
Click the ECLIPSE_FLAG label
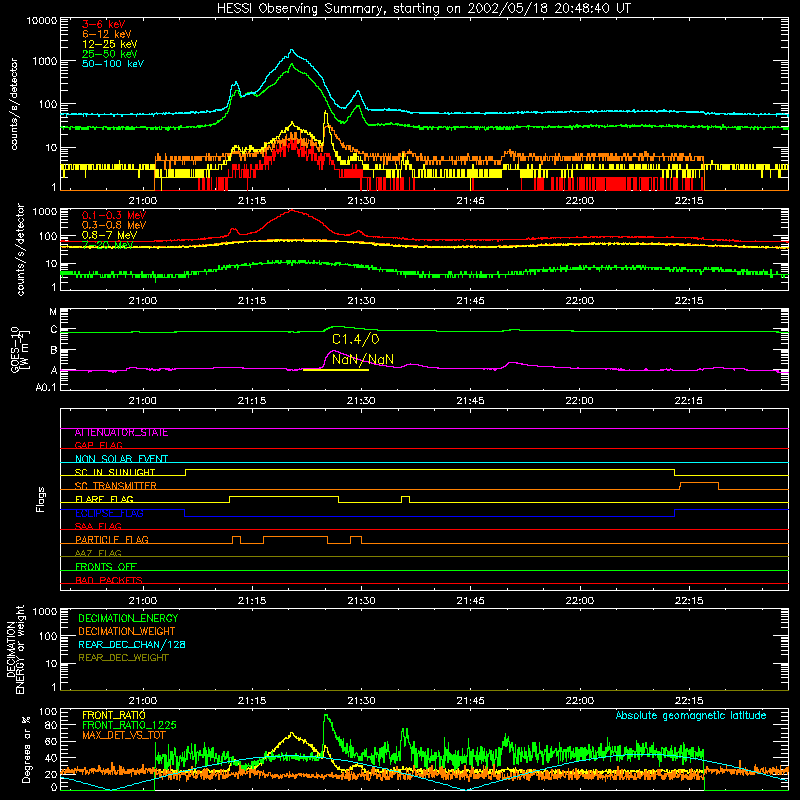[109, 513]
